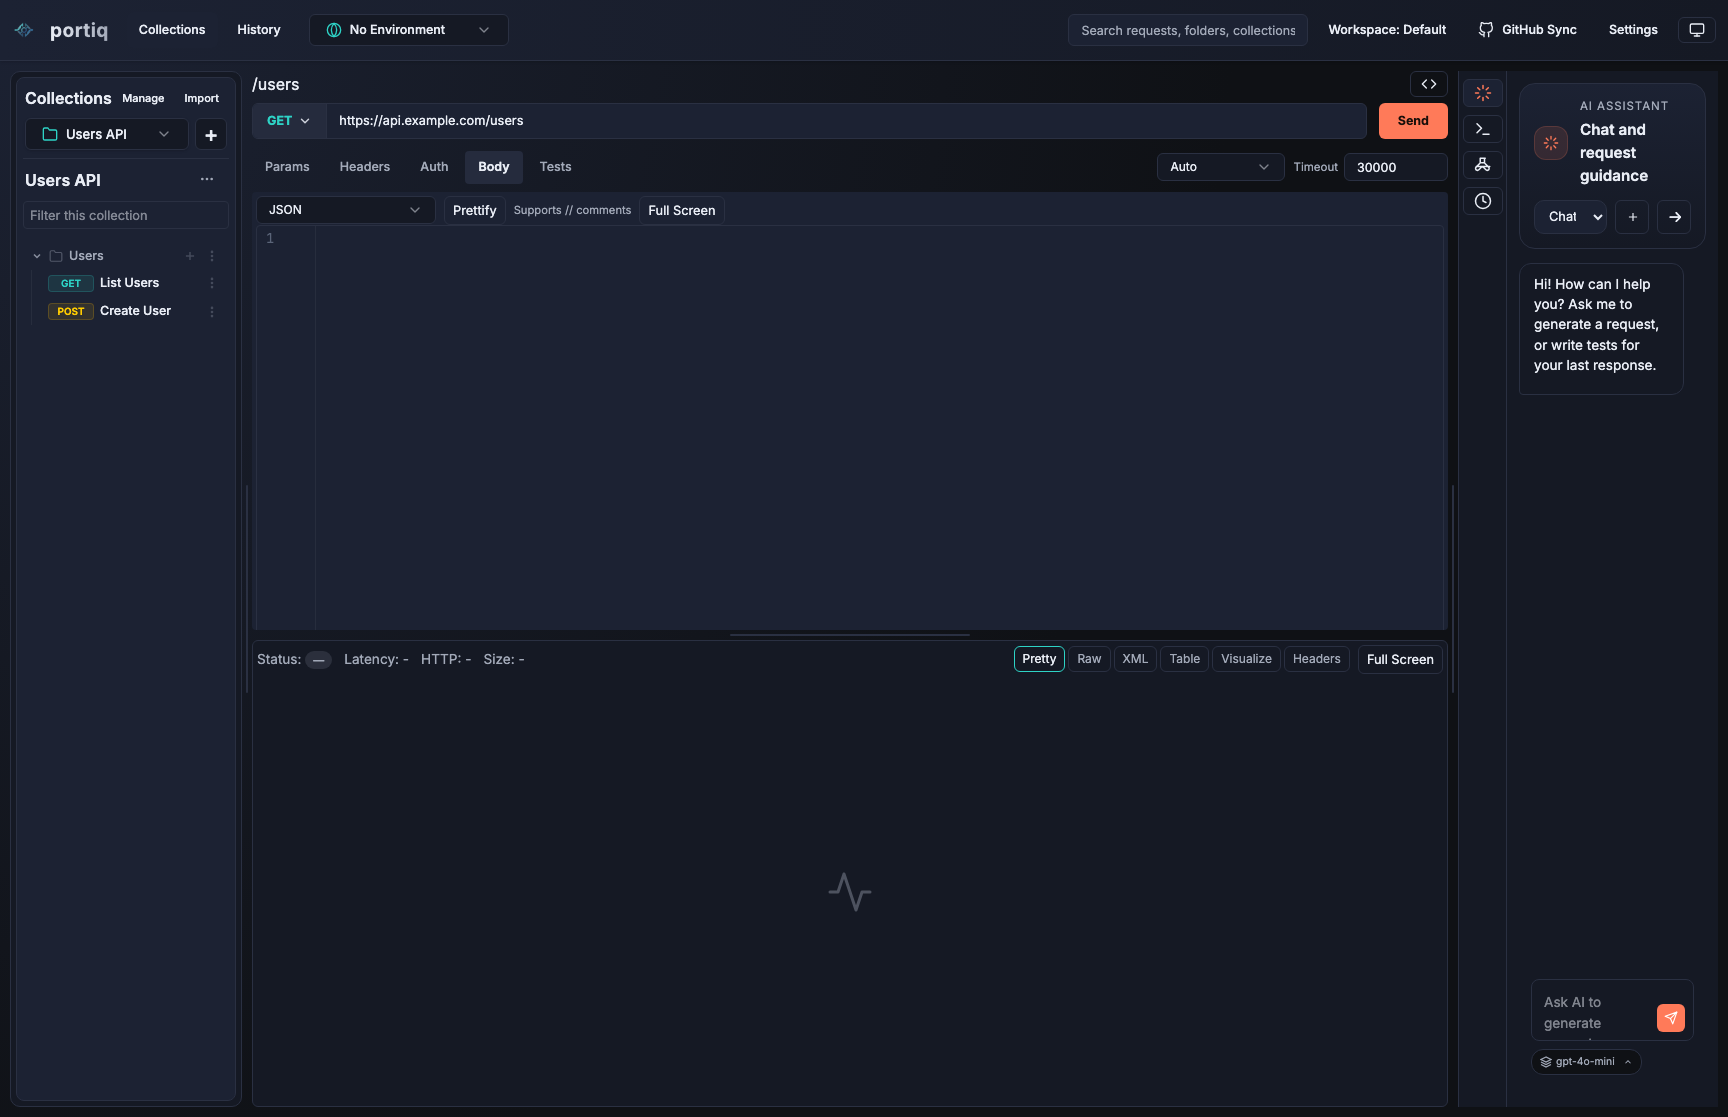Open response Full Screen
1728x1117 pixels.
pos(1400,659)
